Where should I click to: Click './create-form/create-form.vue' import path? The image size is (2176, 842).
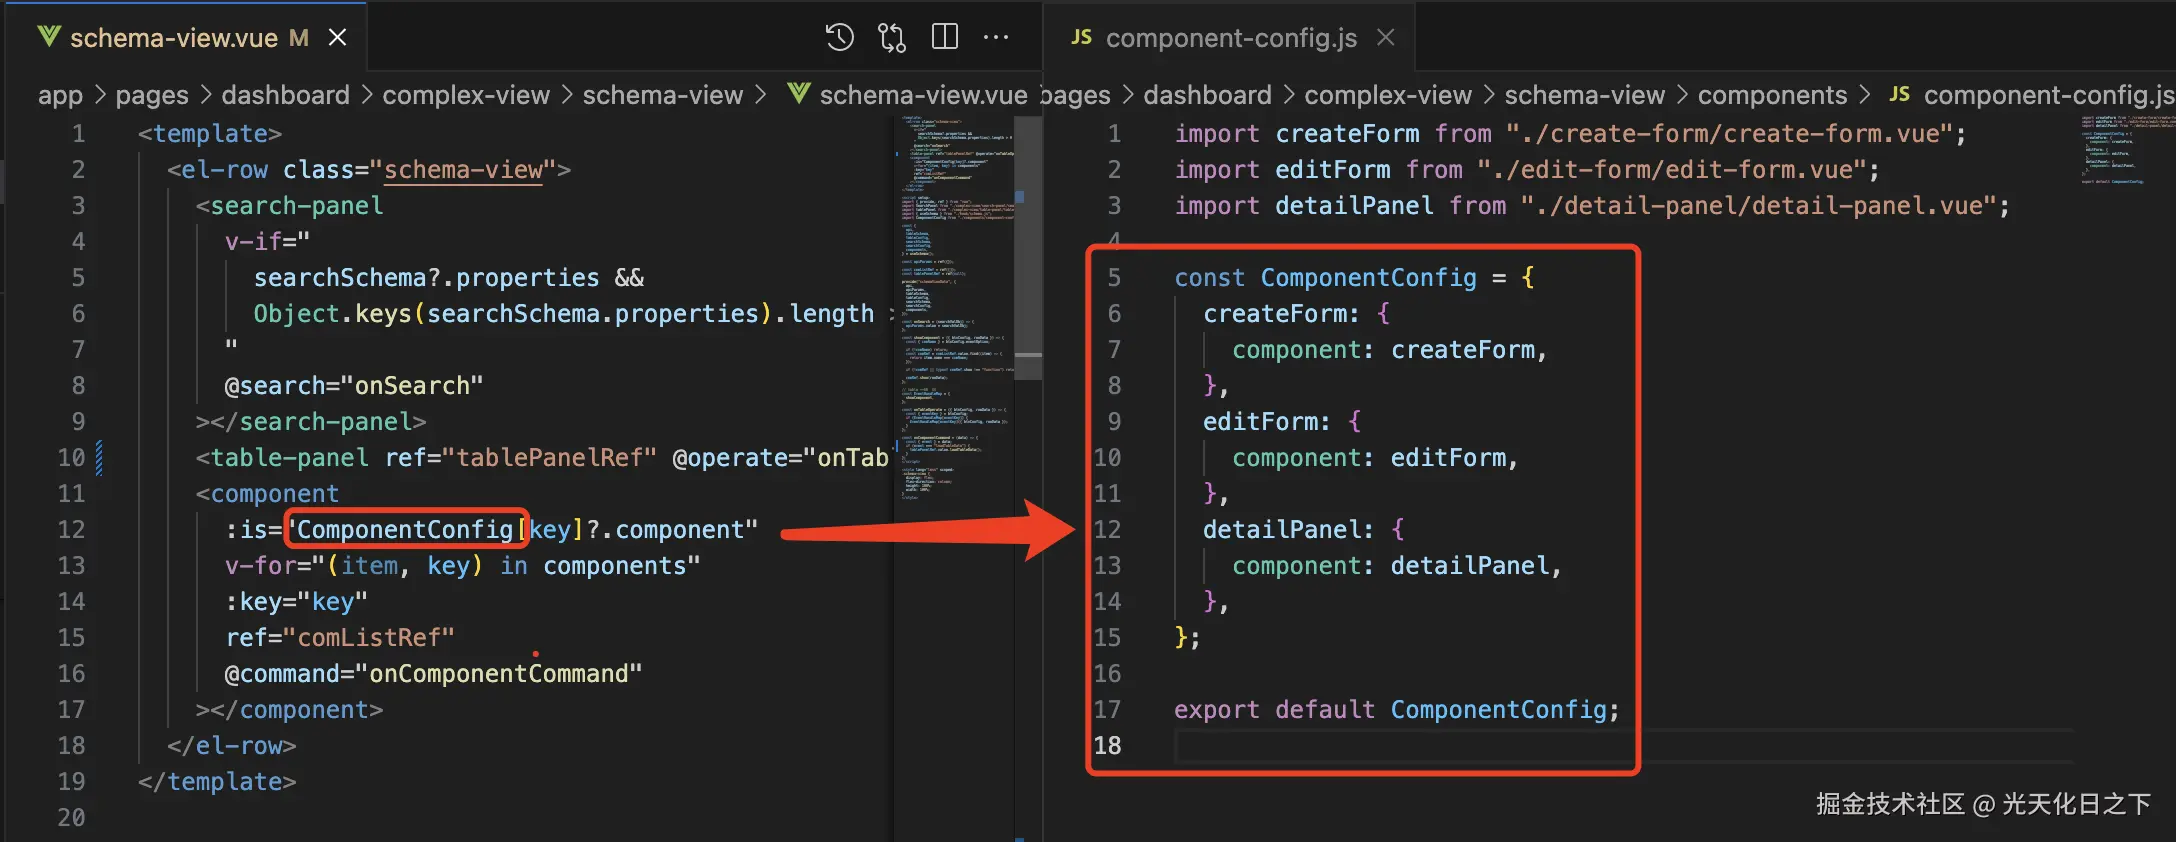tap(1729, 133)
